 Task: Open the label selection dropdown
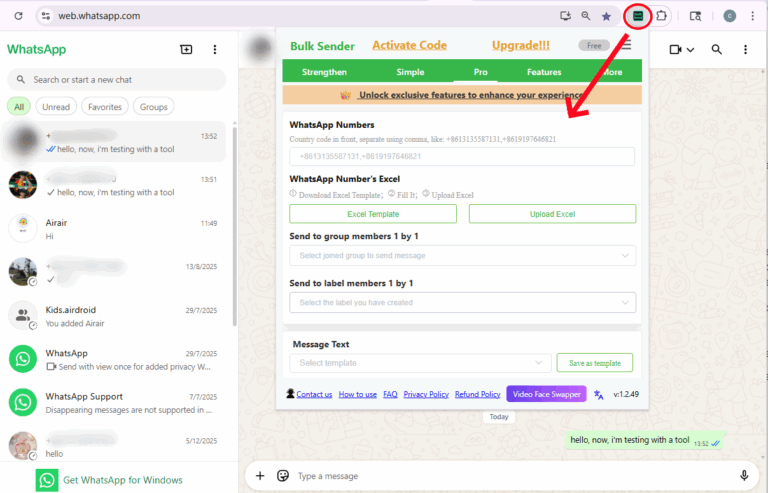(x=462, y=303)
